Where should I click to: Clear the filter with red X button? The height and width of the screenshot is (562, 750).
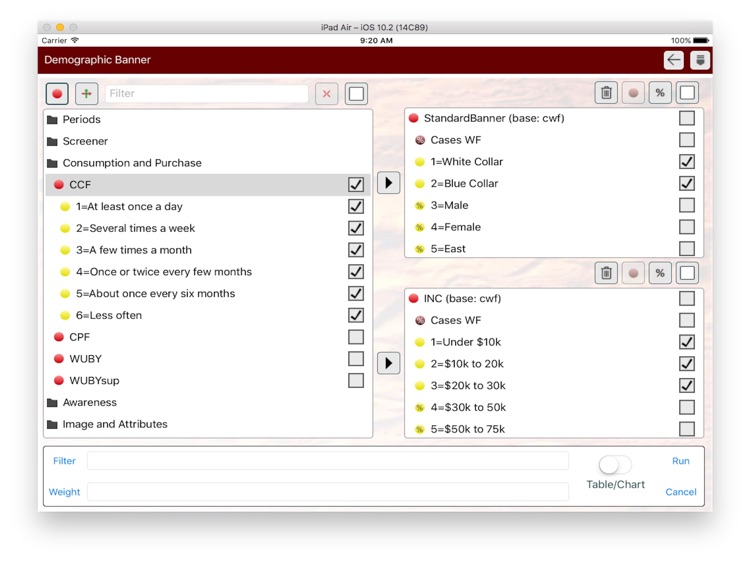327,93
